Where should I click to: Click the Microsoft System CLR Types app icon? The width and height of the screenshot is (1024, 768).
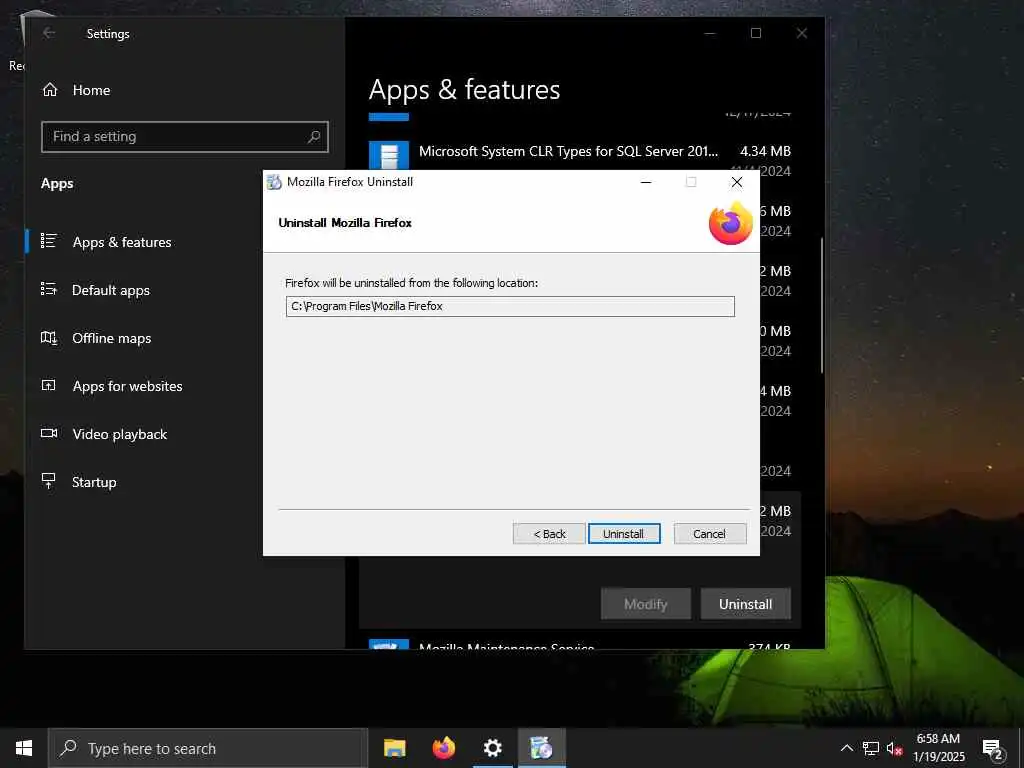[389, 155]
